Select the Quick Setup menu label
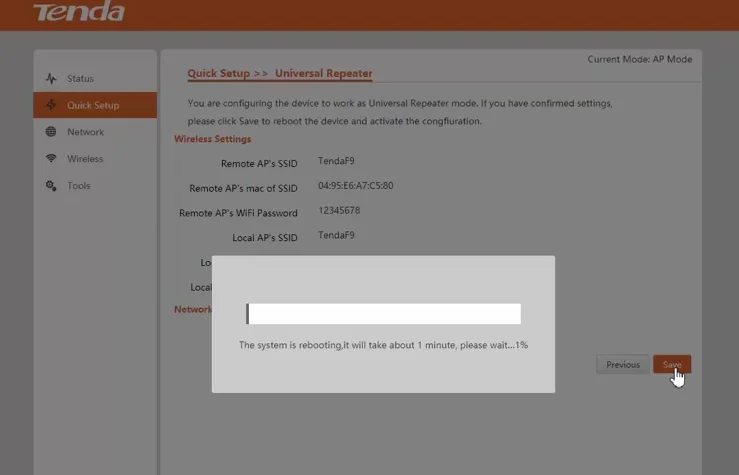The height and width of the screenshot is (475, 739). 93,105
